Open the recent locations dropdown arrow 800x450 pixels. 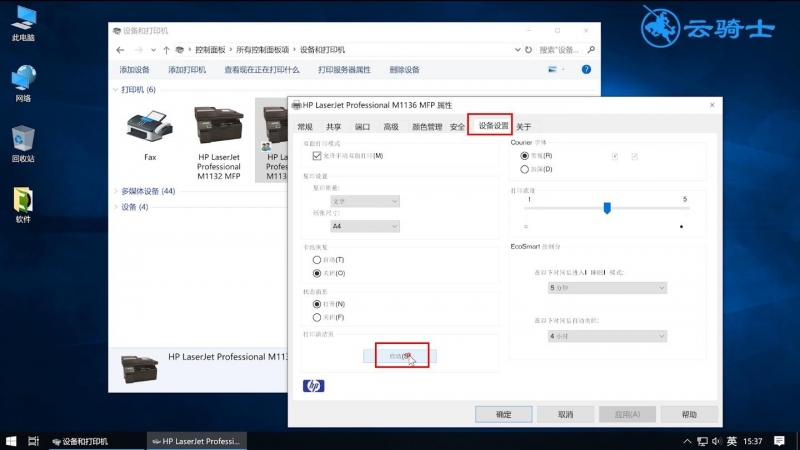(153, 50)
